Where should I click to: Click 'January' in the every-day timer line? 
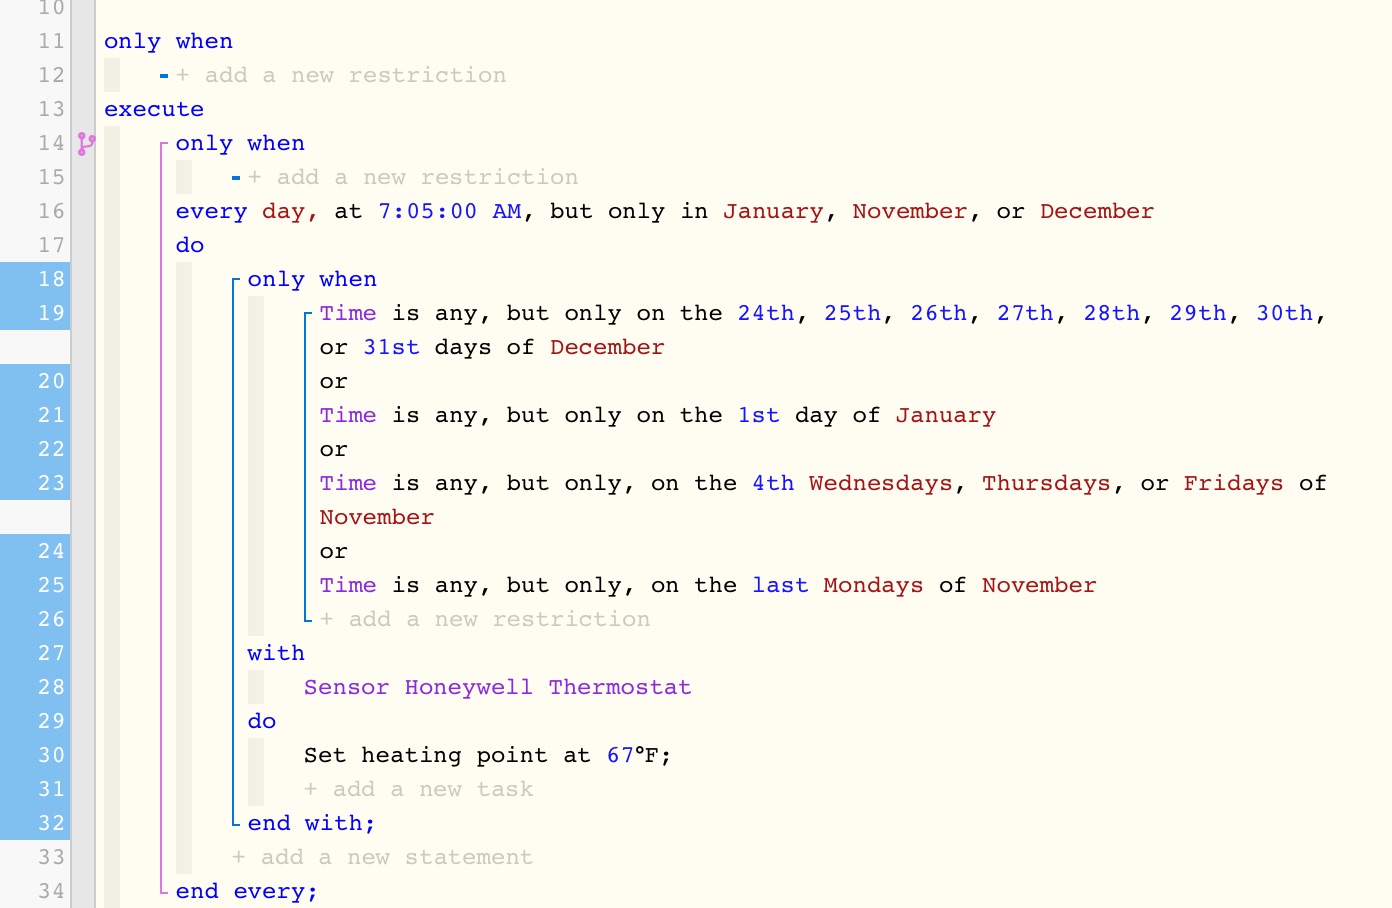point(774,211)
